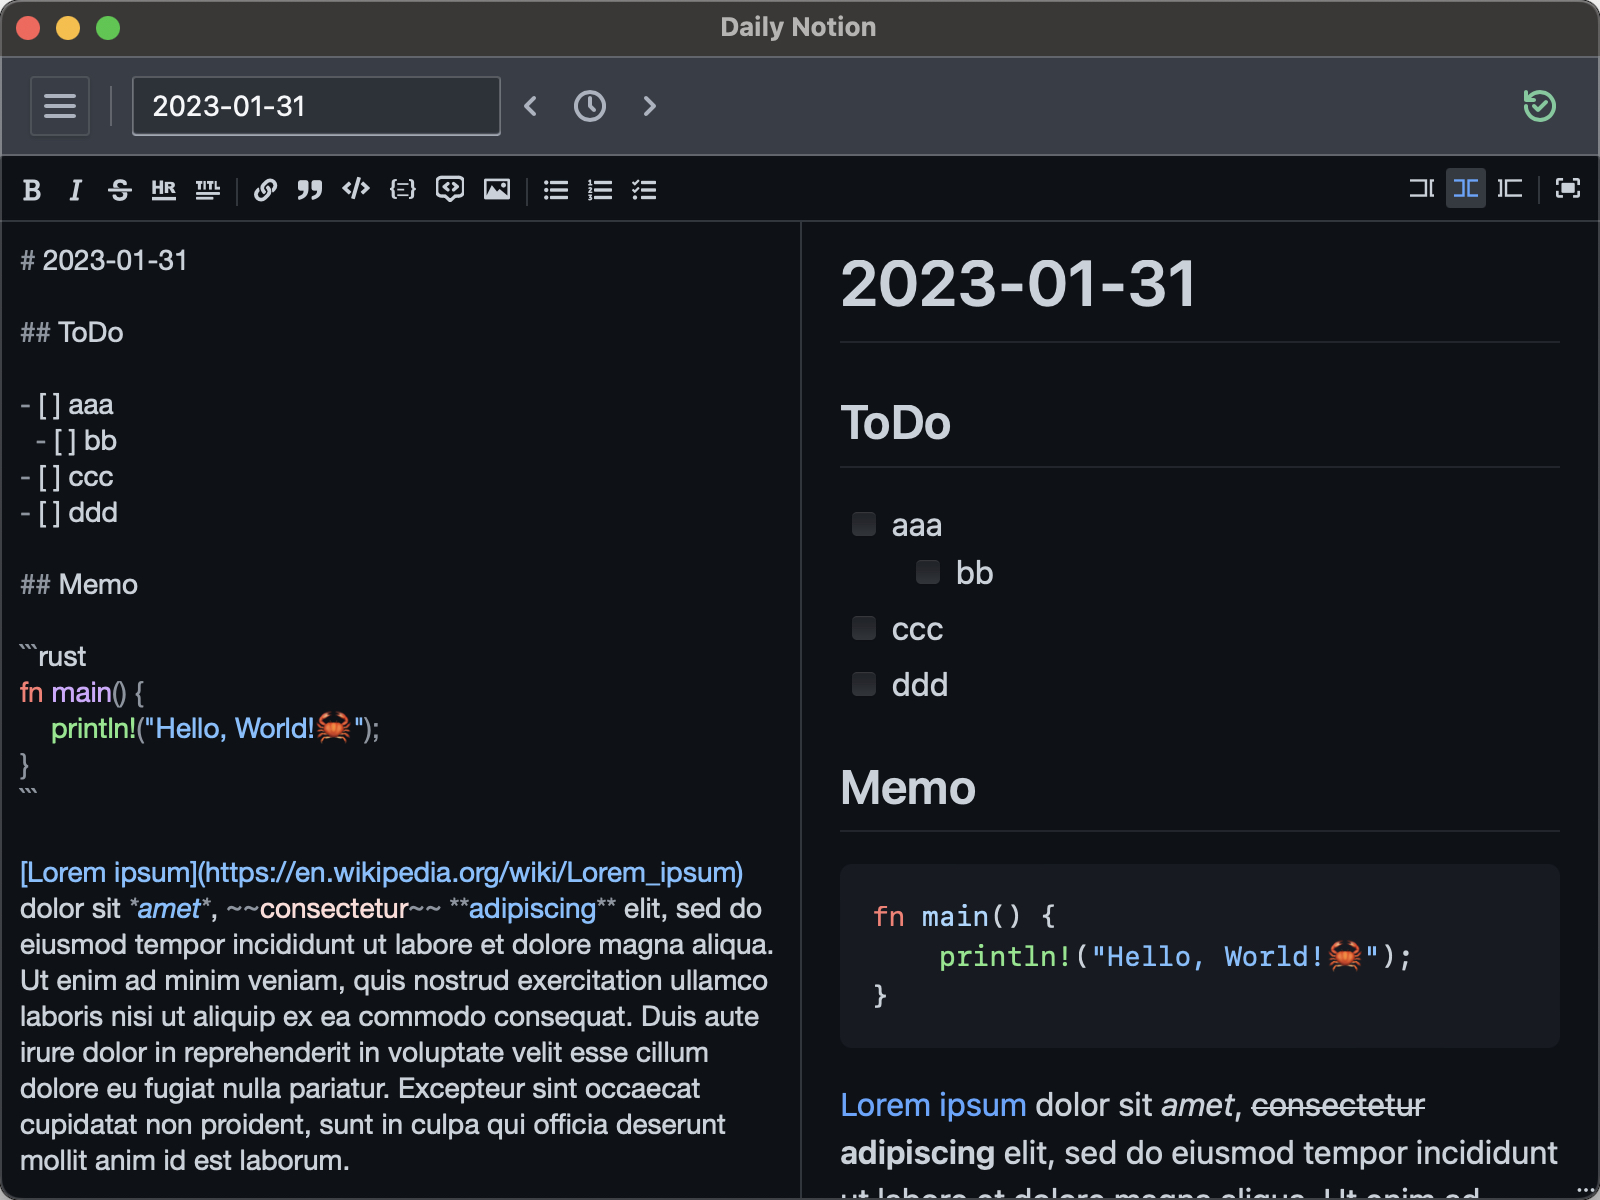This screenshot has height=1200, width=1600.
Task: Insert a link
Action: [265, 189]
